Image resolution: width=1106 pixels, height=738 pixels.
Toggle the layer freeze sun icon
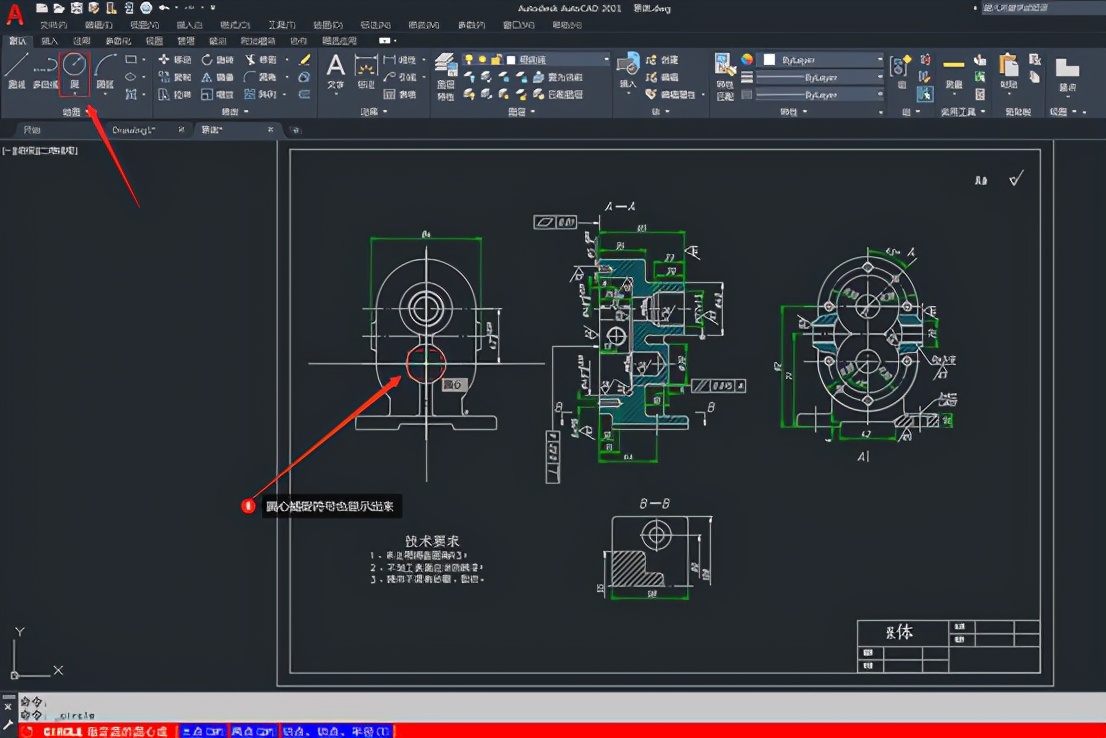[x=482, y=60]
